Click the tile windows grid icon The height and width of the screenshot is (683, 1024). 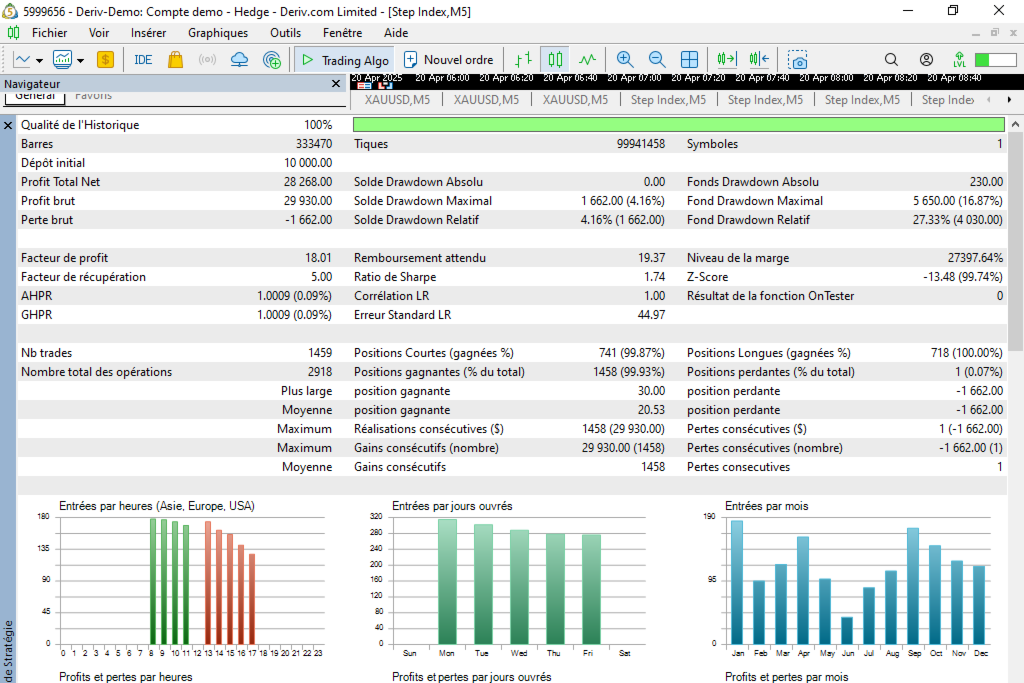(x=689, y=60)
